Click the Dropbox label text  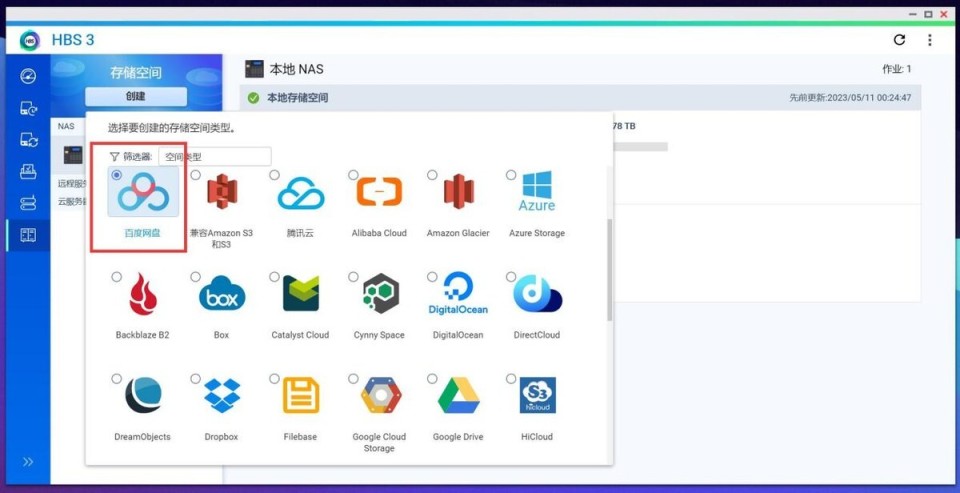222,437
